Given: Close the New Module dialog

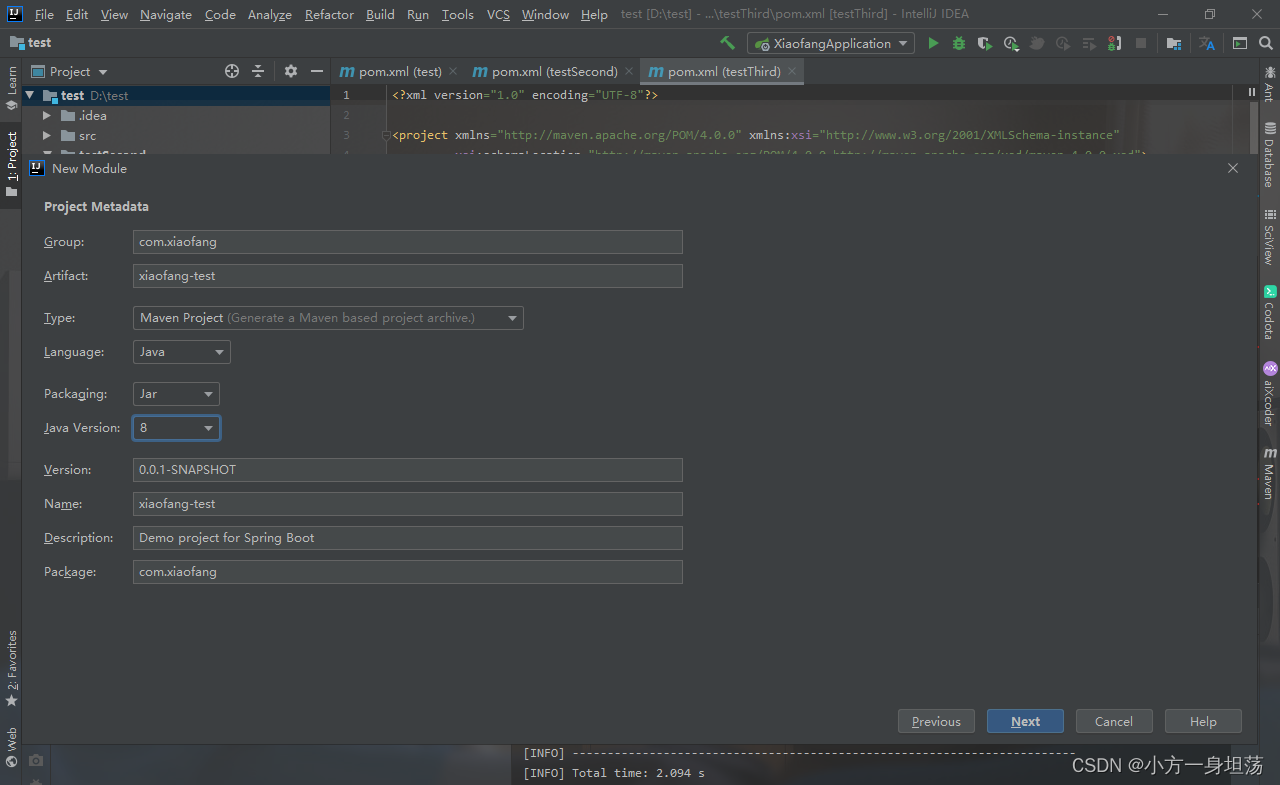Looking at the screenshot, I should click(x=1233, y=168).
